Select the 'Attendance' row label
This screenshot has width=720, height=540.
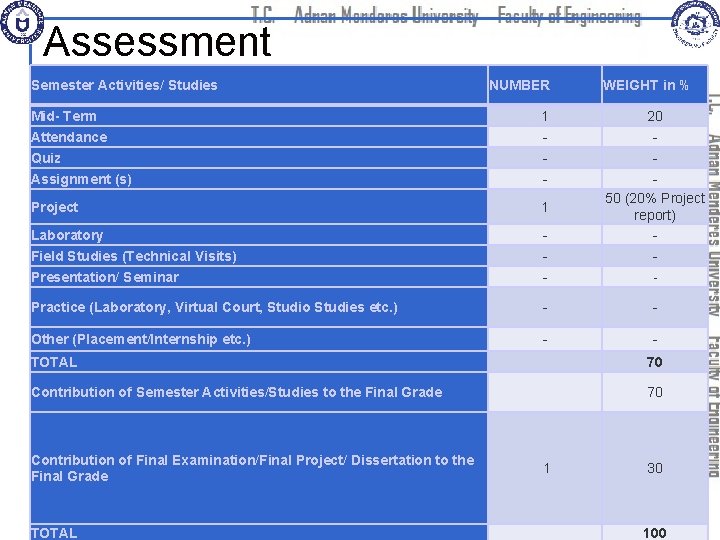pyautogui.click(x=69, y=137)
